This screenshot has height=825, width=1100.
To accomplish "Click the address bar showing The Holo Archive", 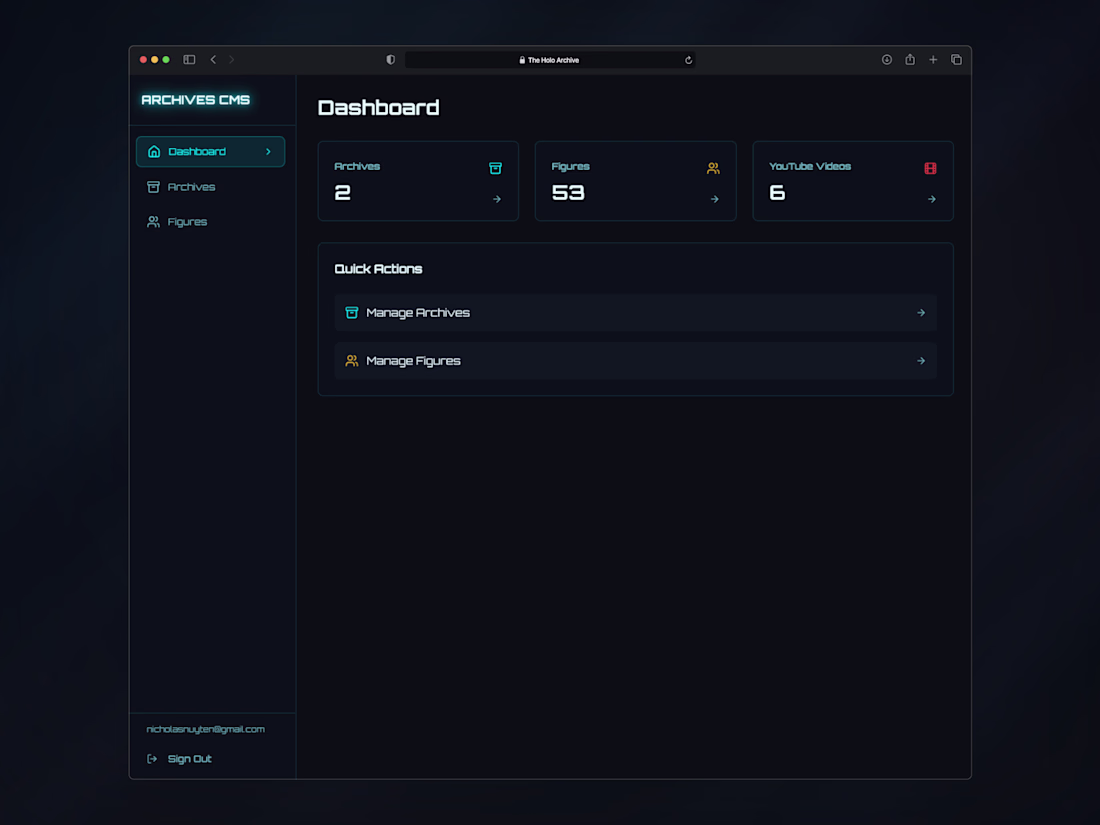I will click(x=550, y=60).
